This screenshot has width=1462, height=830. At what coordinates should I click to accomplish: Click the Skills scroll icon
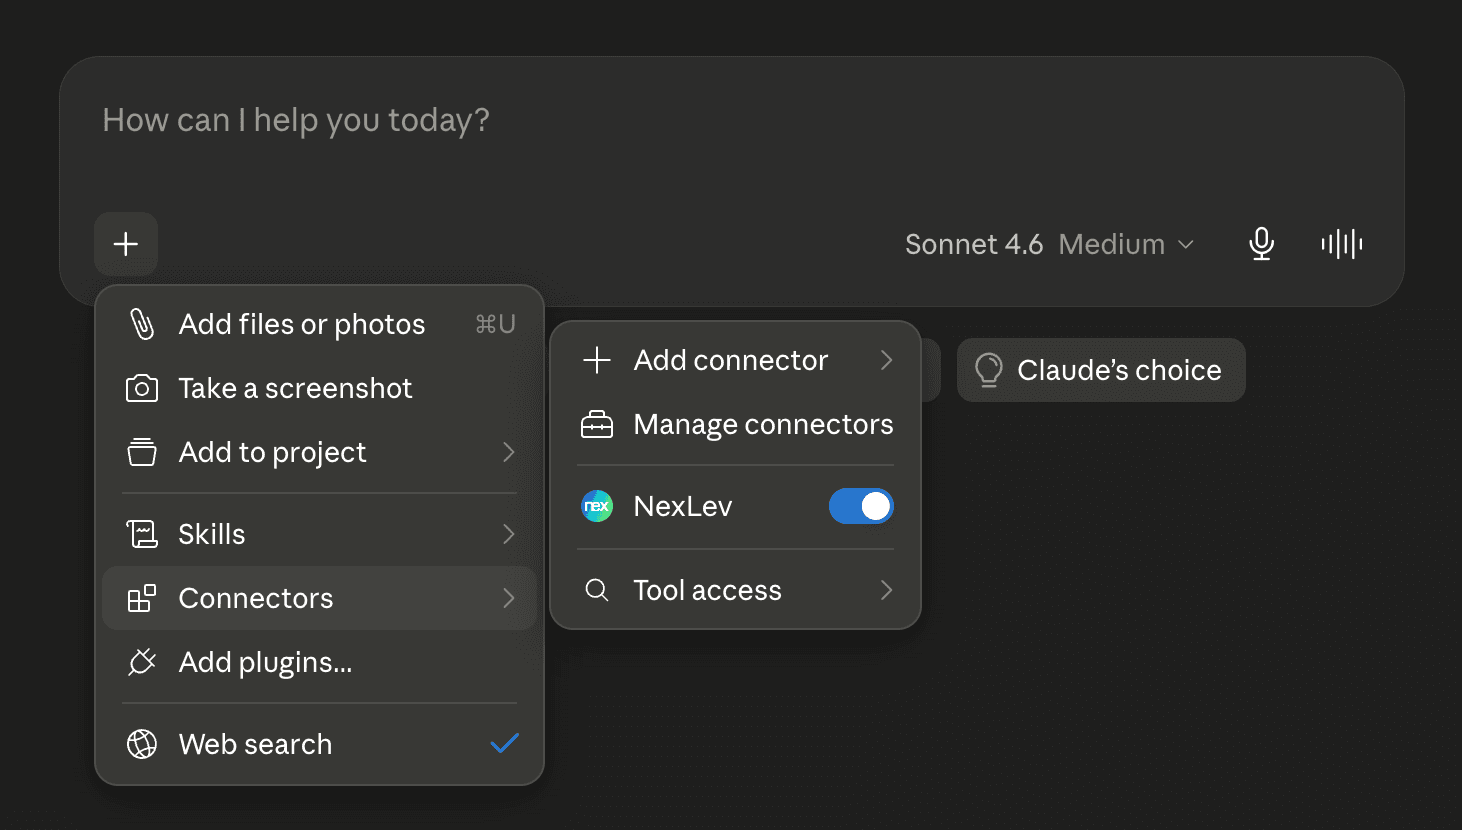(x=142, y=534)
